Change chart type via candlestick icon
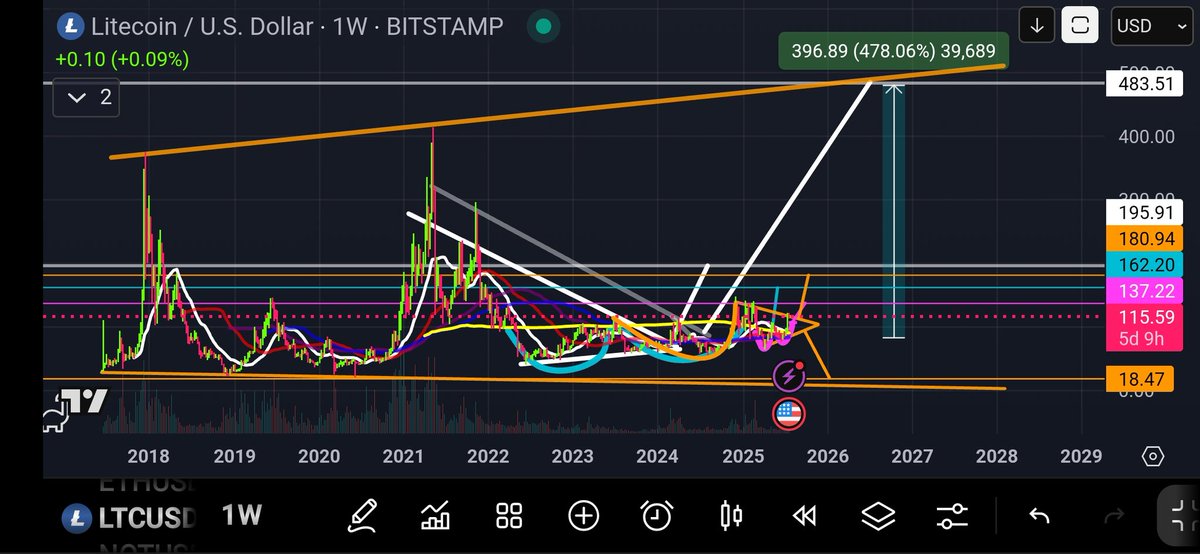The height and width of the screenshot is (554, 1200). (731, 516)
